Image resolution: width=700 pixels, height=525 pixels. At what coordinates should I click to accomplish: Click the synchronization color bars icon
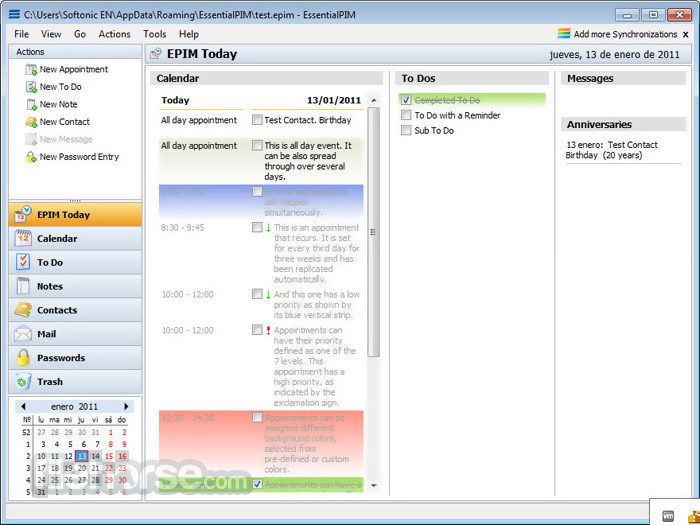click(x=564, y=34)
